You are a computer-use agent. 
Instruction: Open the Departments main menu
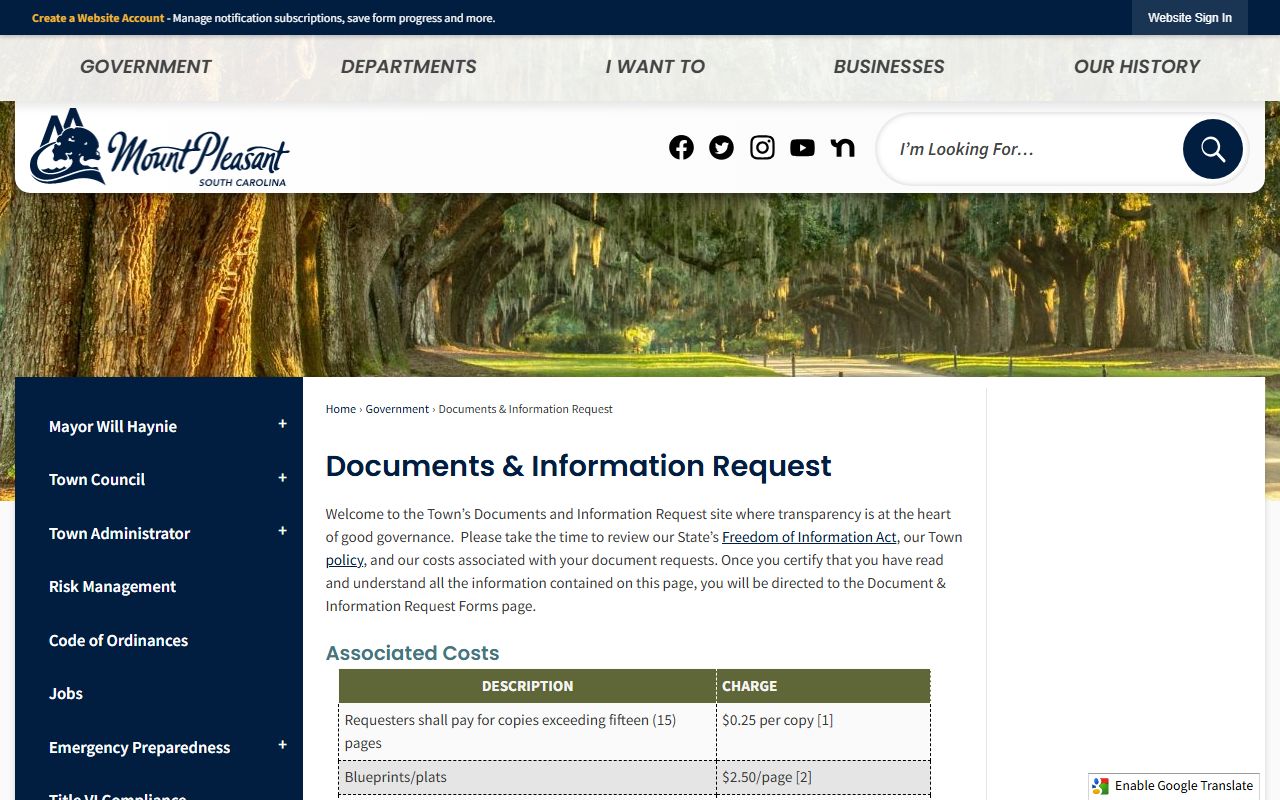pyautogui.click(x=408, y=67)
